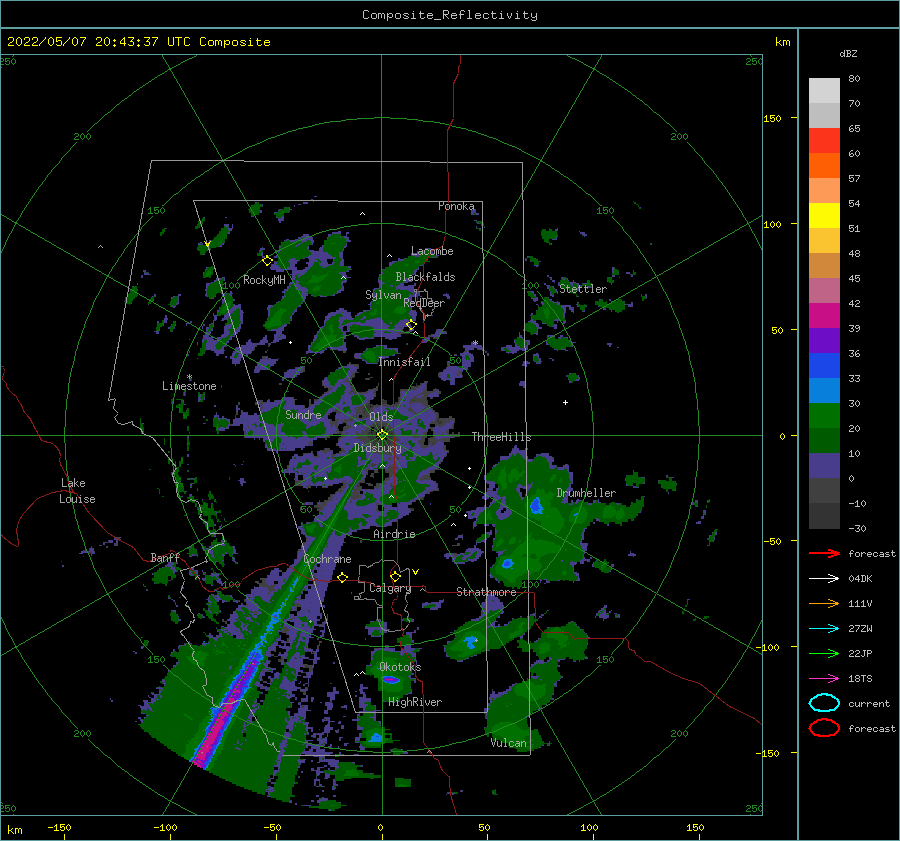Click the yellow diamond marker below RedDeer

[411, 325]
